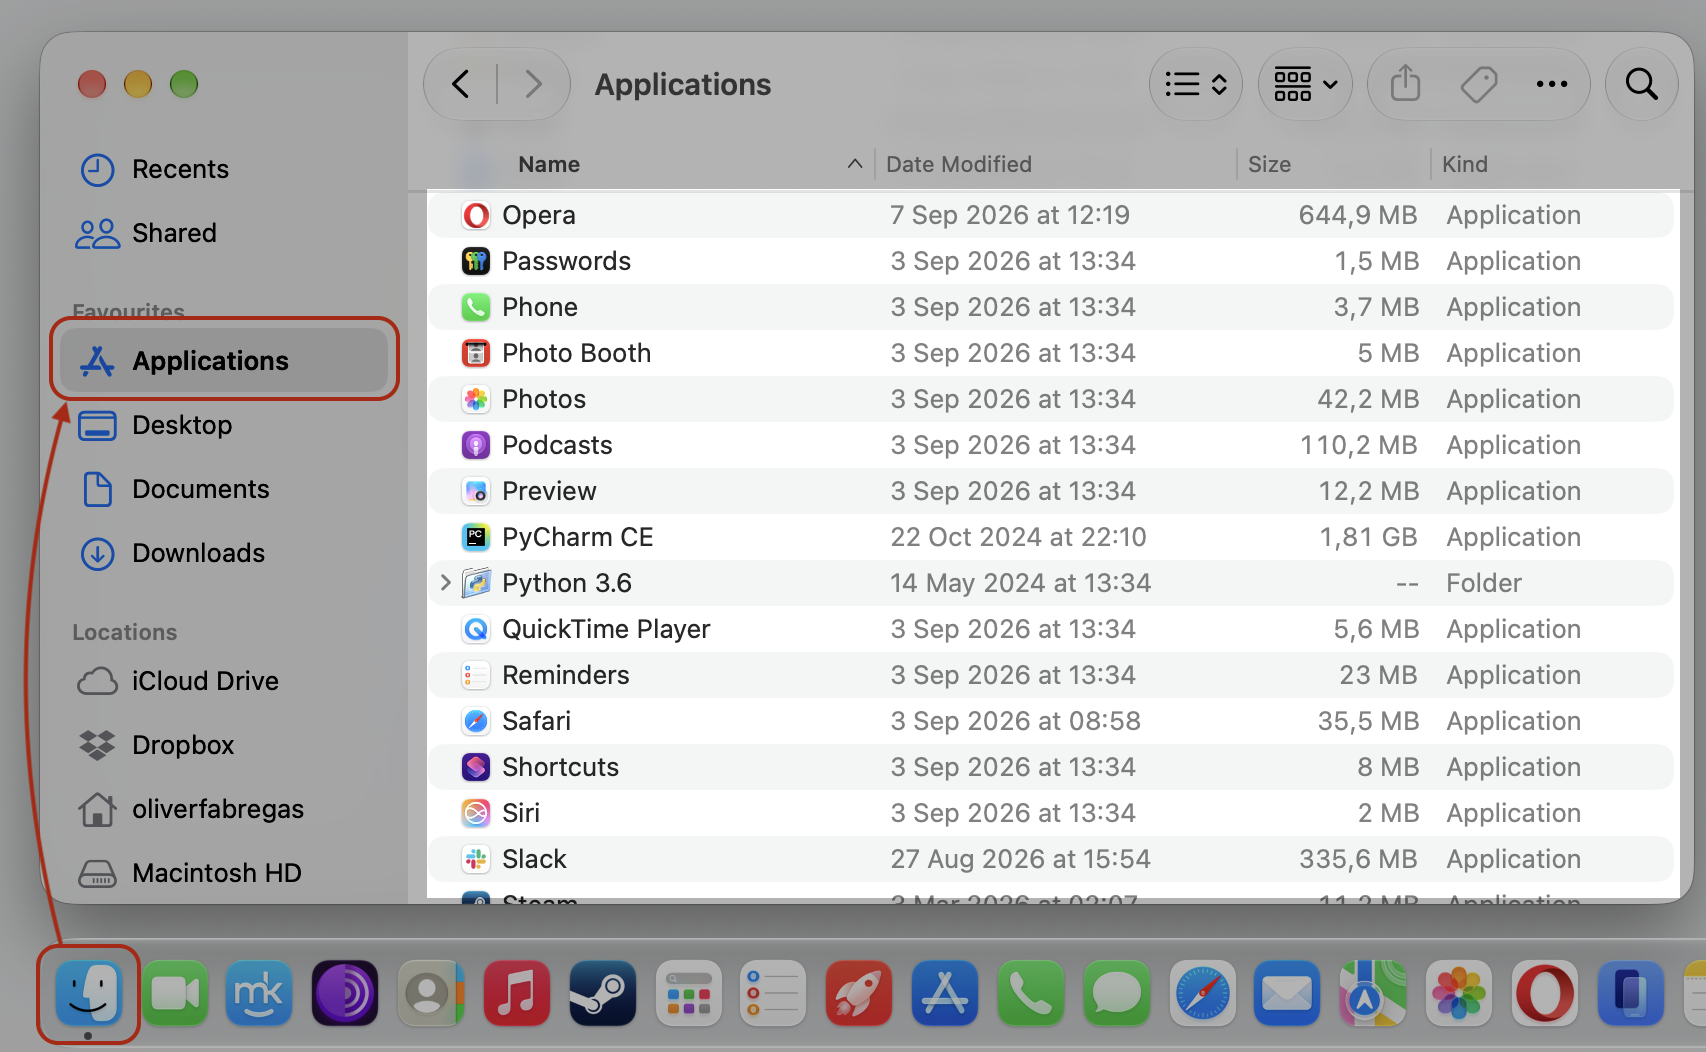Select the QuickTime Player app icon
This screenshot has width=1706, height=1052.
click(x=476, y=629)
